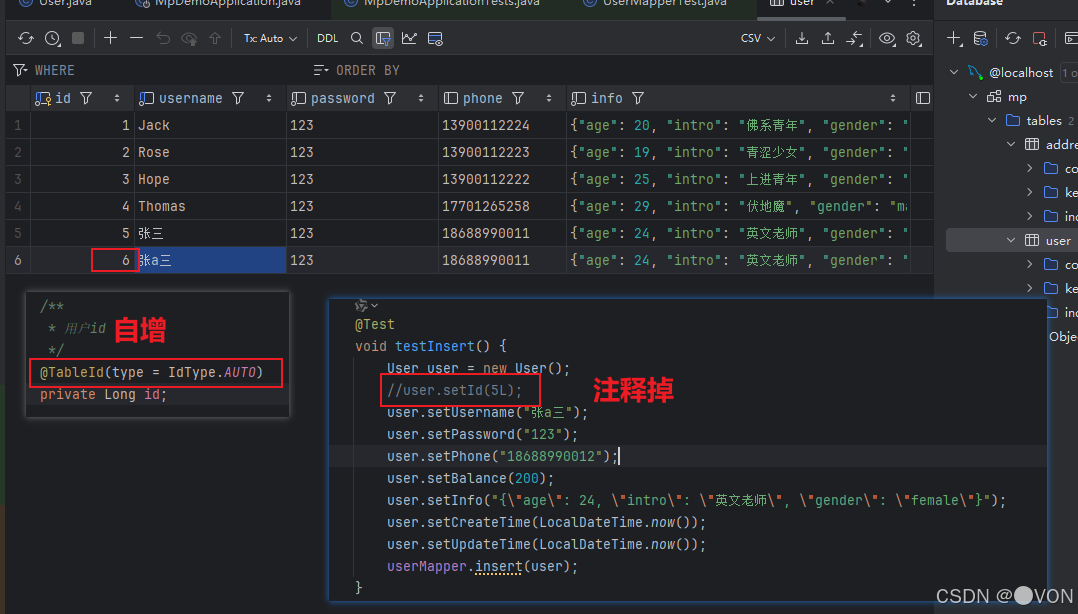This screenshot has width=1078, height=614.
Task: Toggle filter on the id column
Action: tap(86, 98)
